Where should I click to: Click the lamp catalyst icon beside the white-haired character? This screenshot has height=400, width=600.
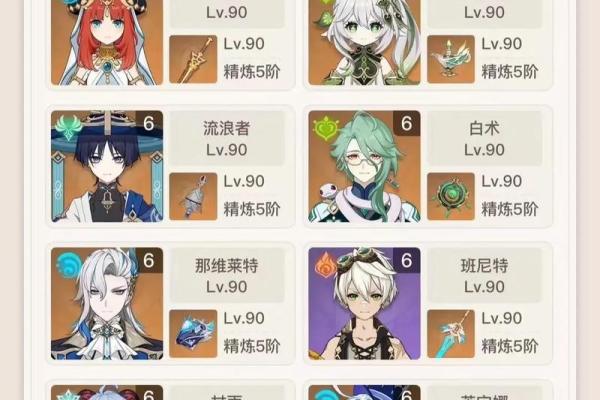click(451, 59)
